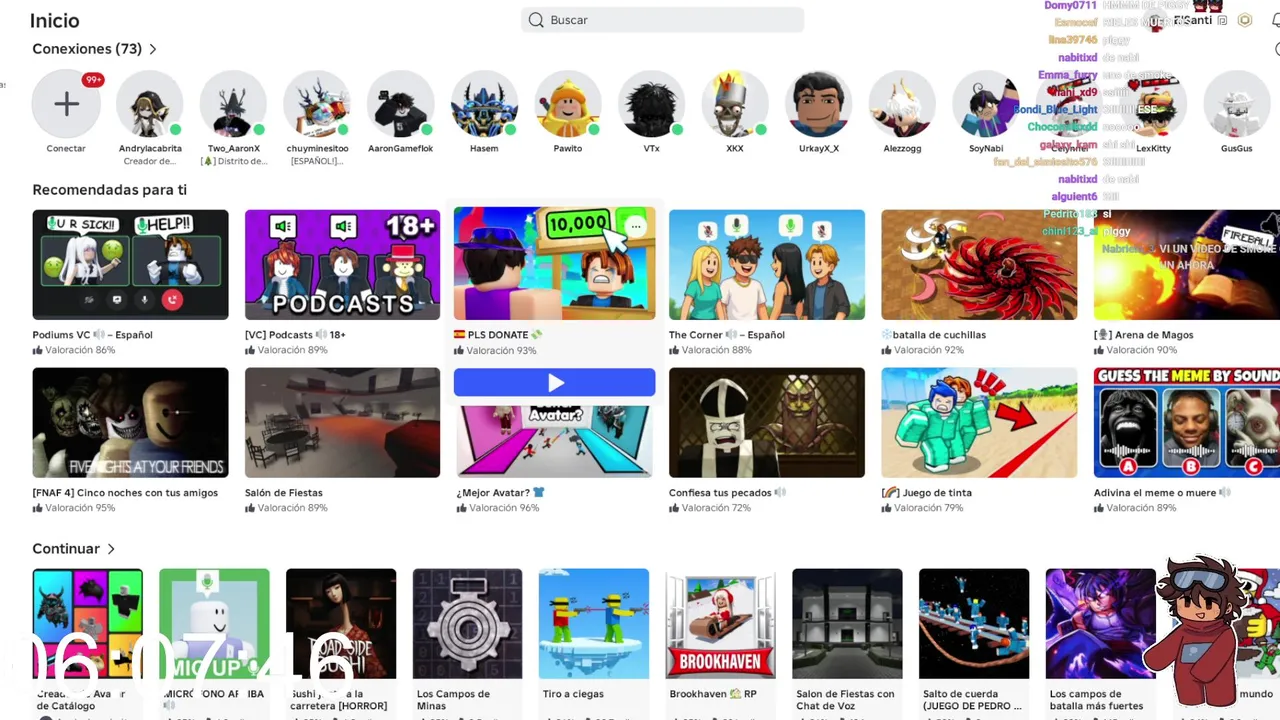The width and height of the screenshot is (1280, 720).
Task: Open Roadside Sushi horror game tile
Action: click(341, 624)
